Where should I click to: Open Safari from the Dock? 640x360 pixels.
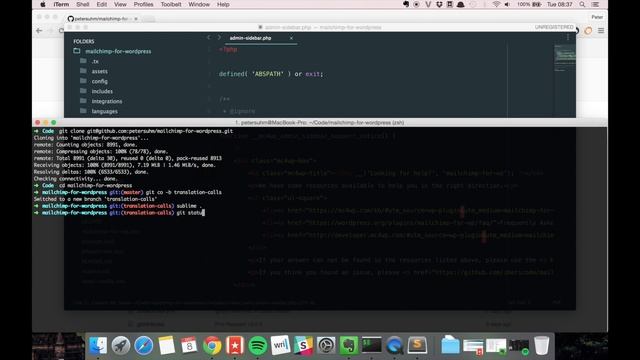(144, 345)
